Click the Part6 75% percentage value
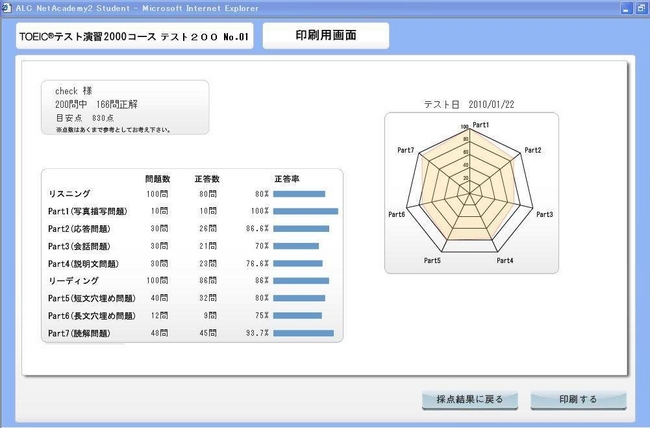 [x=262, y=316]
